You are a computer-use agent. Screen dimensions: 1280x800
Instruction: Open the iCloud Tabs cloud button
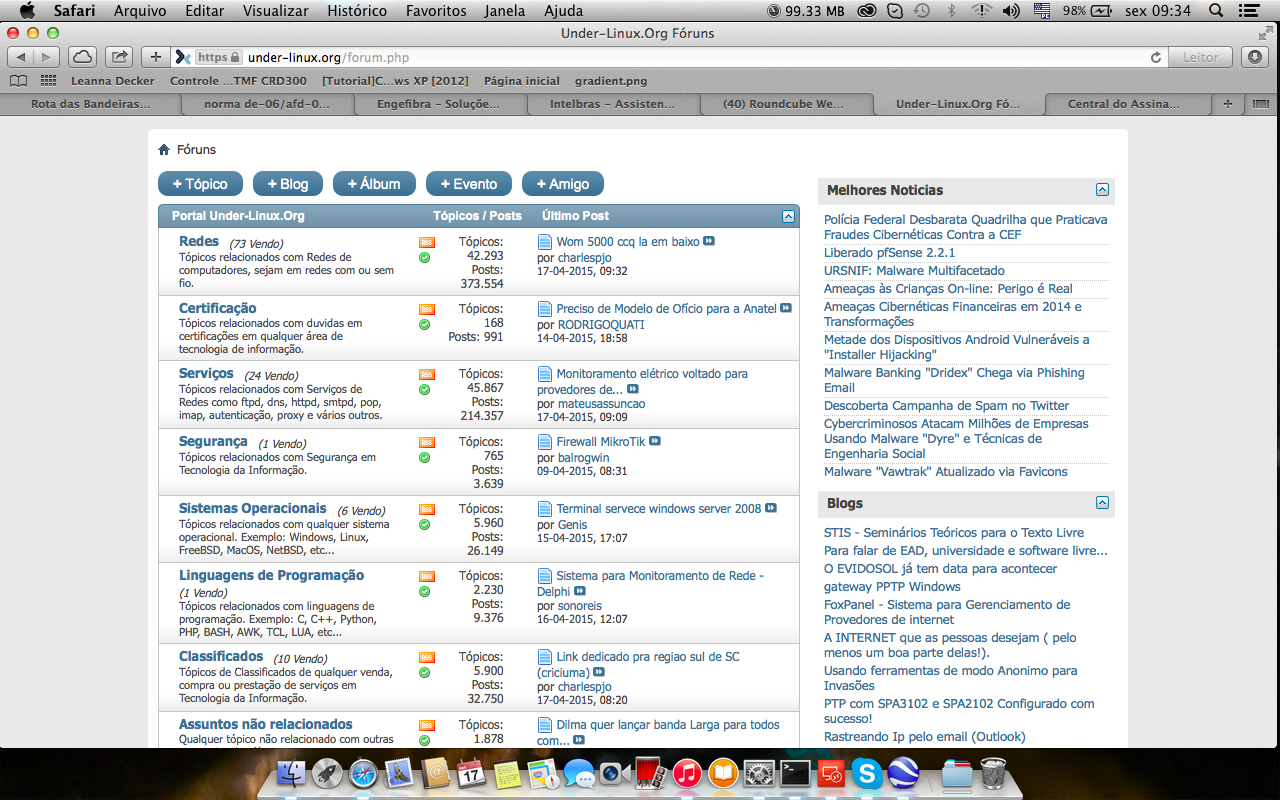(x=83, y=57)
